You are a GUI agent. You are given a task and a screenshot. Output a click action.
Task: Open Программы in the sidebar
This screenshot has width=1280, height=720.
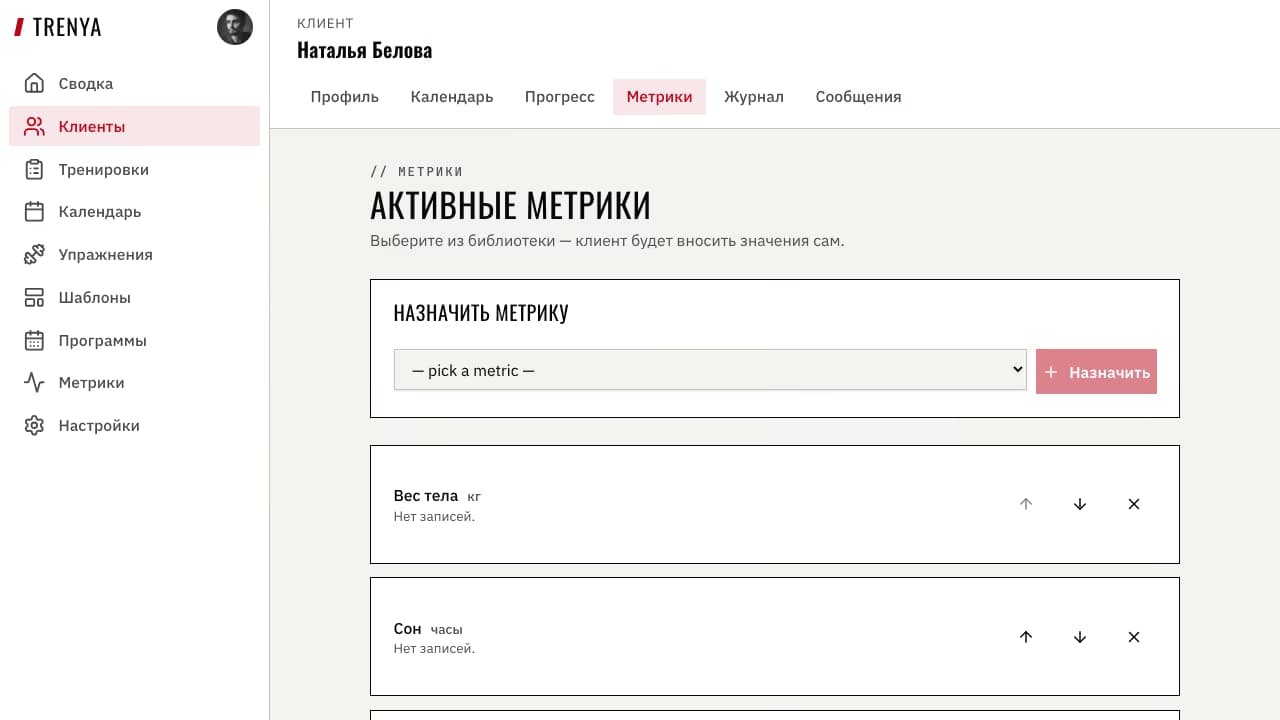click(x=134, y=340)
